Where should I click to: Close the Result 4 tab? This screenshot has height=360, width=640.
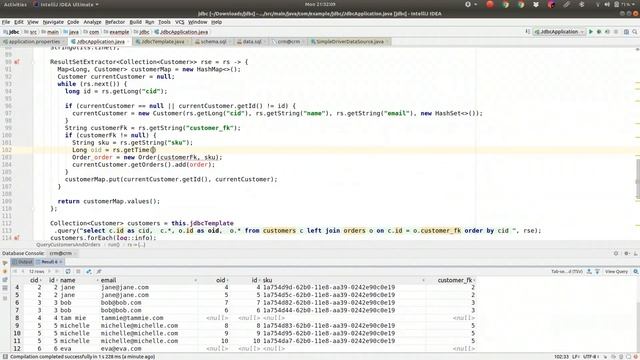tap(61, 262)
